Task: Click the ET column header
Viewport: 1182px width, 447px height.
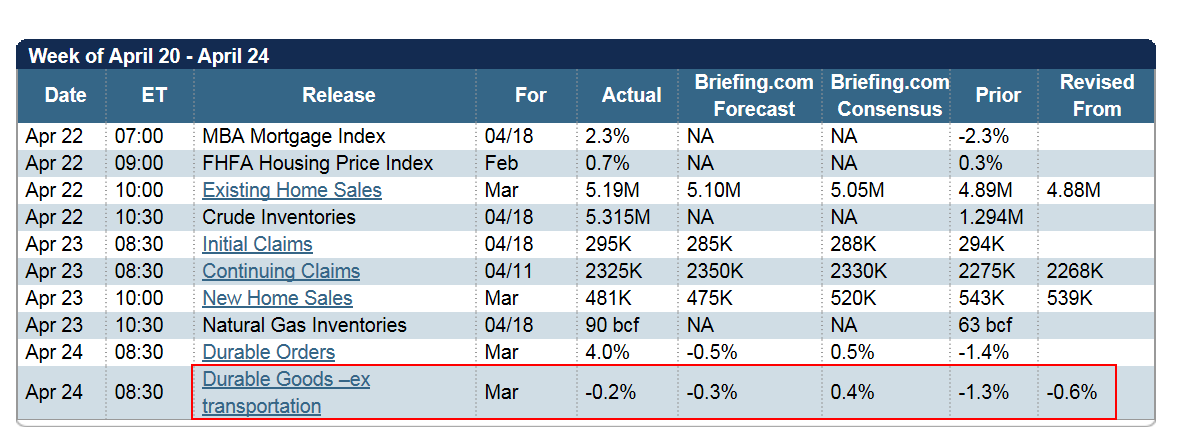Action: coord(153,95)
